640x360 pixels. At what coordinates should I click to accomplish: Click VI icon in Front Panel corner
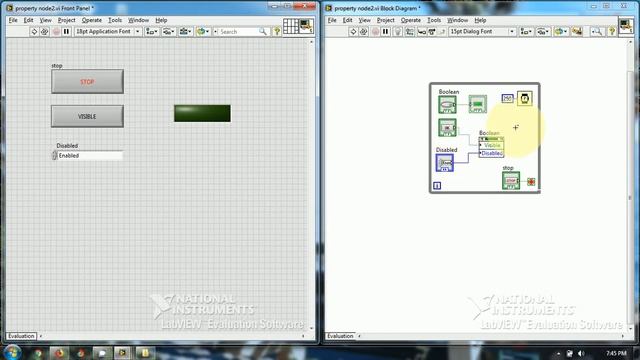[306, 27]
